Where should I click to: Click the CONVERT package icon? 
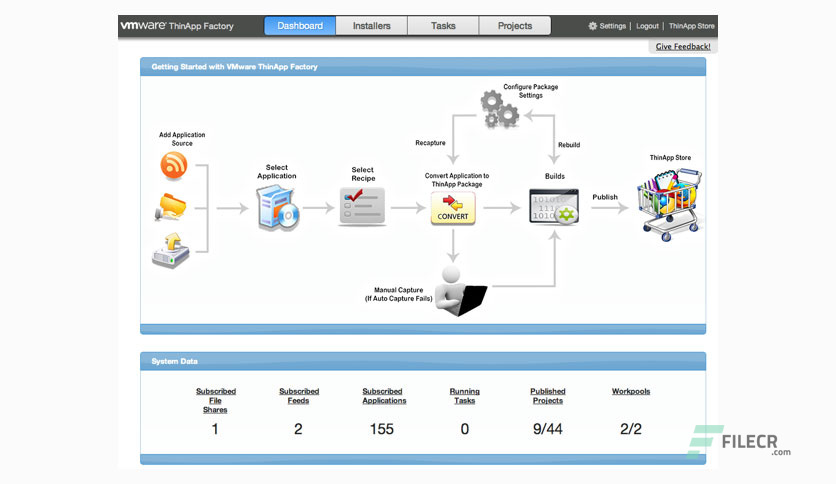[x=453, y=208]
